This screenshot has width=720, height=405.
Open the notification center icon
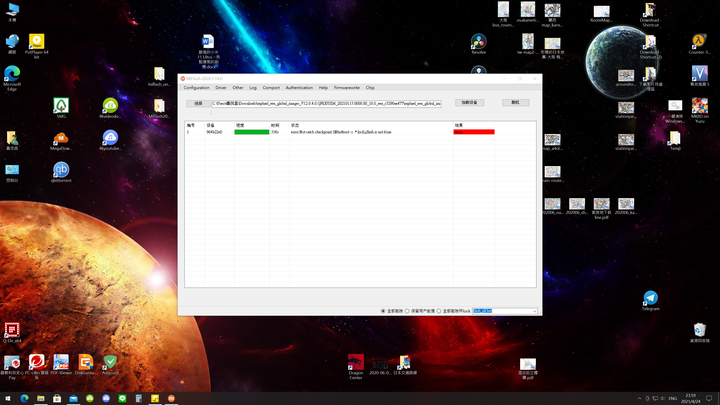tap(709, 398)
